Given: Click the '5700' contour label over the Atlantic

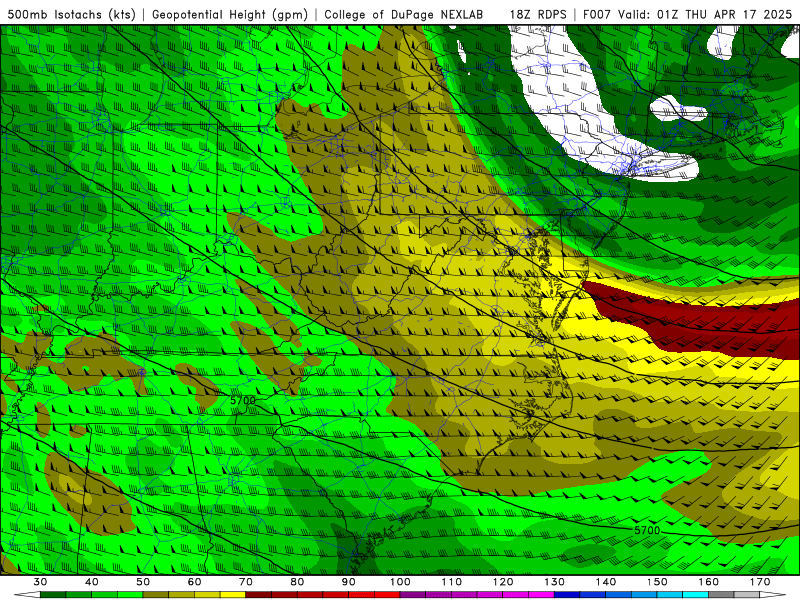Looking at the screenshot, I should (x=647, y=531).
